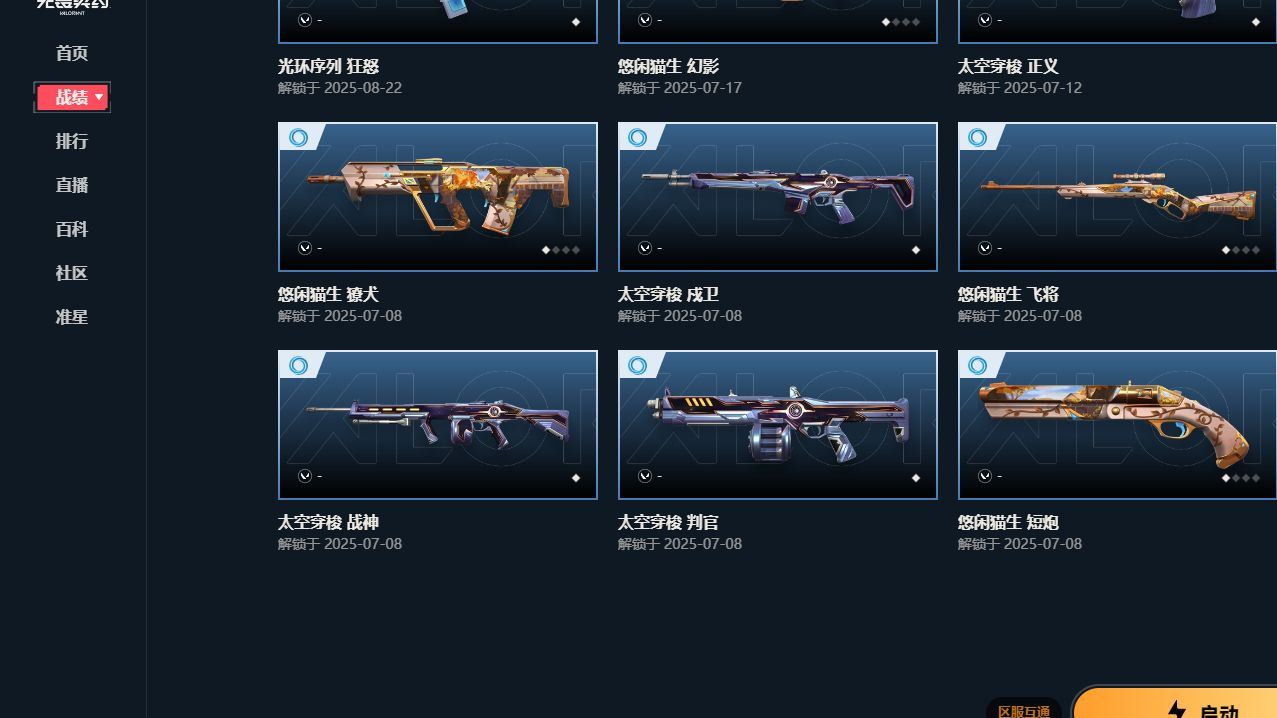Click the 区服互通 badge label
Image resolution: width=1277 pixels, height=718 pixels.
[1024, 710]
